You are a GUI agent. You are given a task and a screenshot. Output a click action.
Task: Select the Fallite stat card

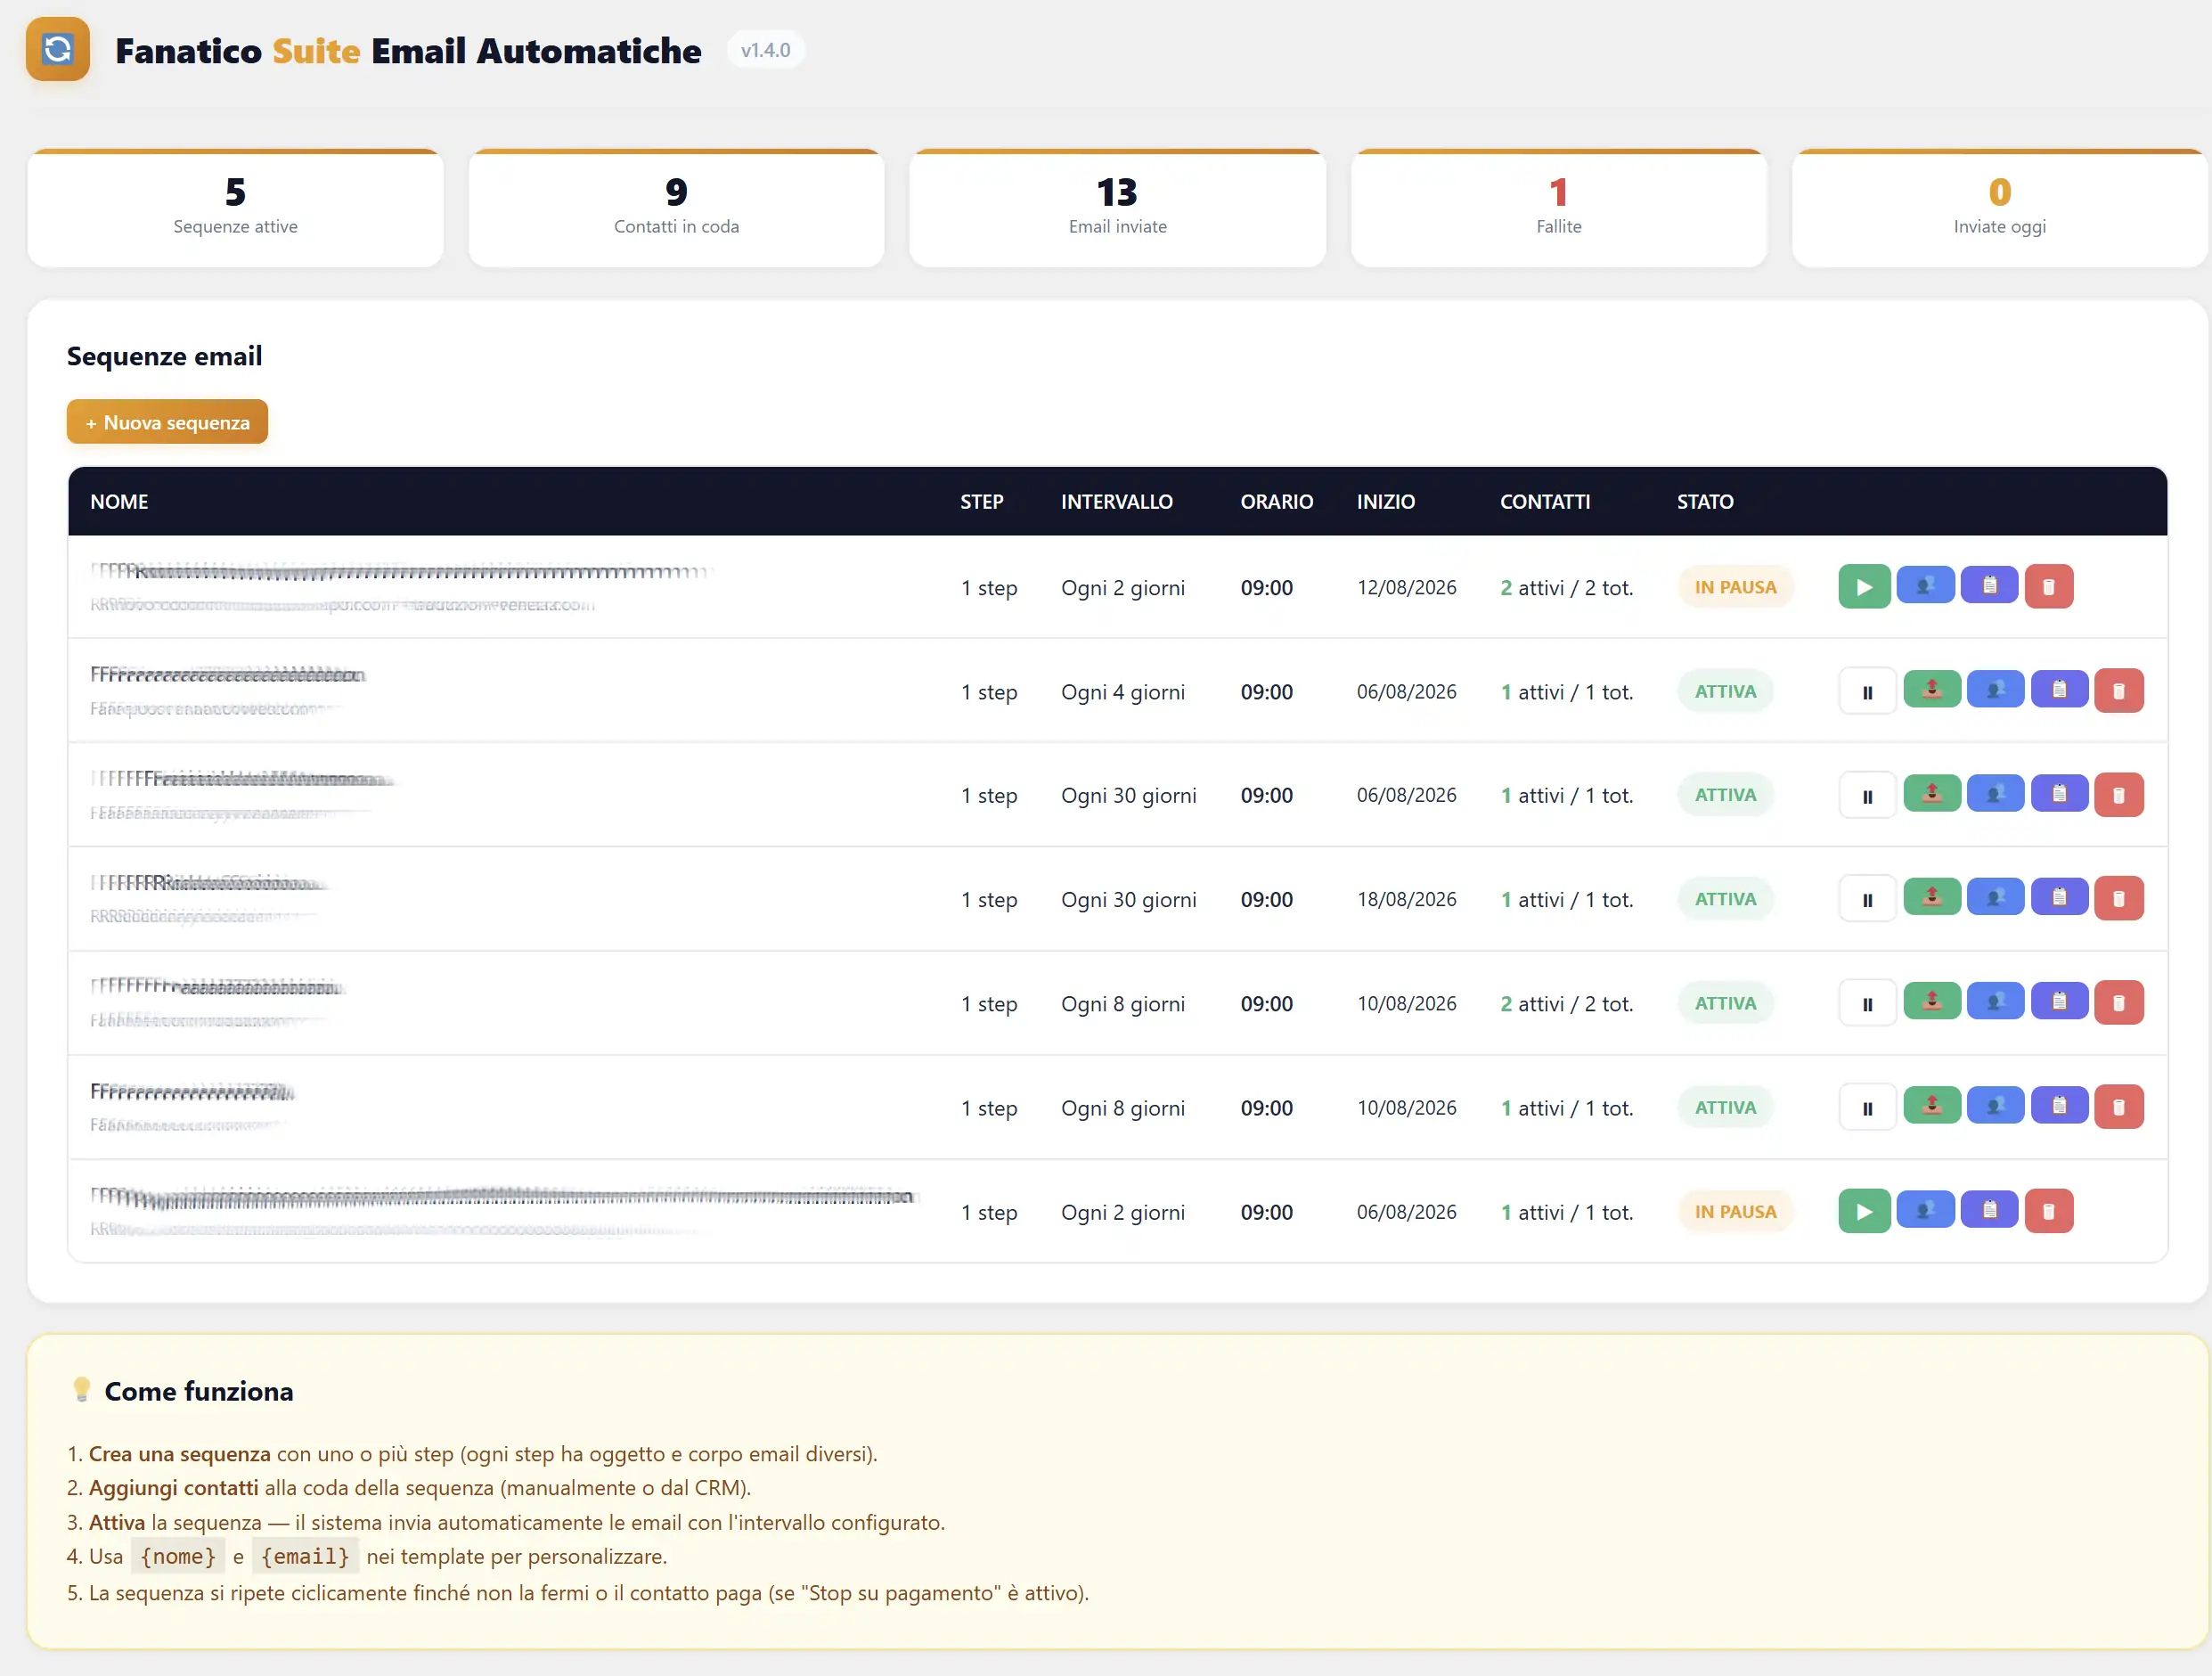[1558, 209]
